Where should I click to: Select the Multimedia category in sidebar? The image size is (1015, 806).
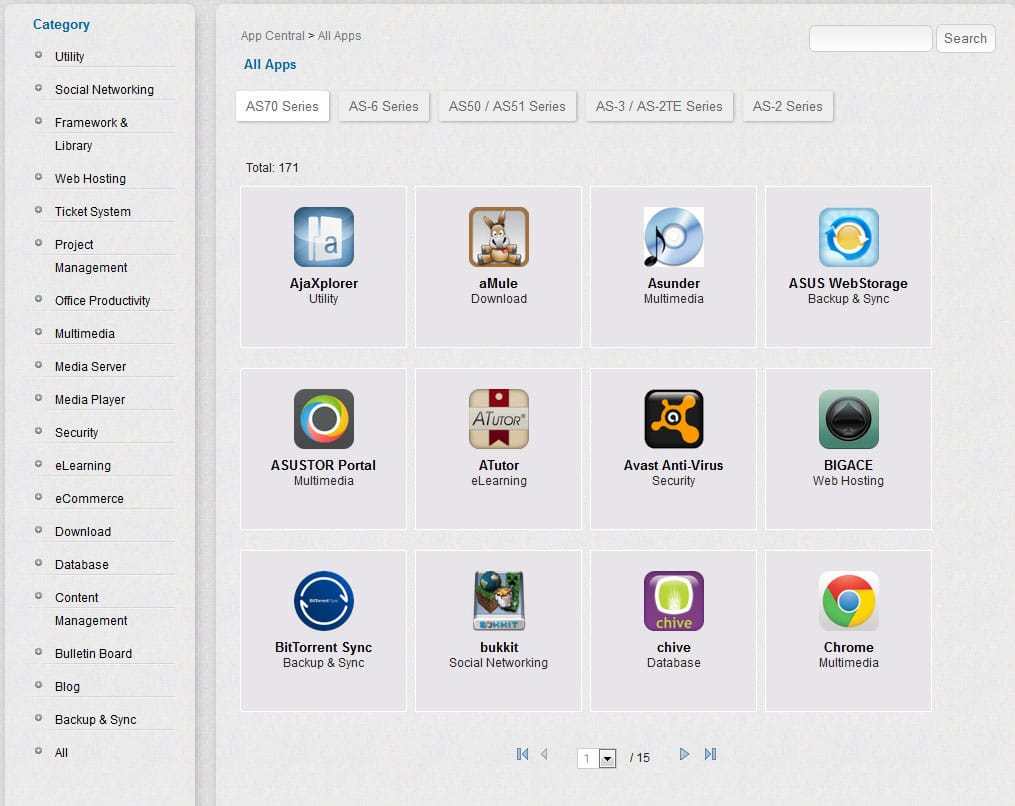[85, 333]
